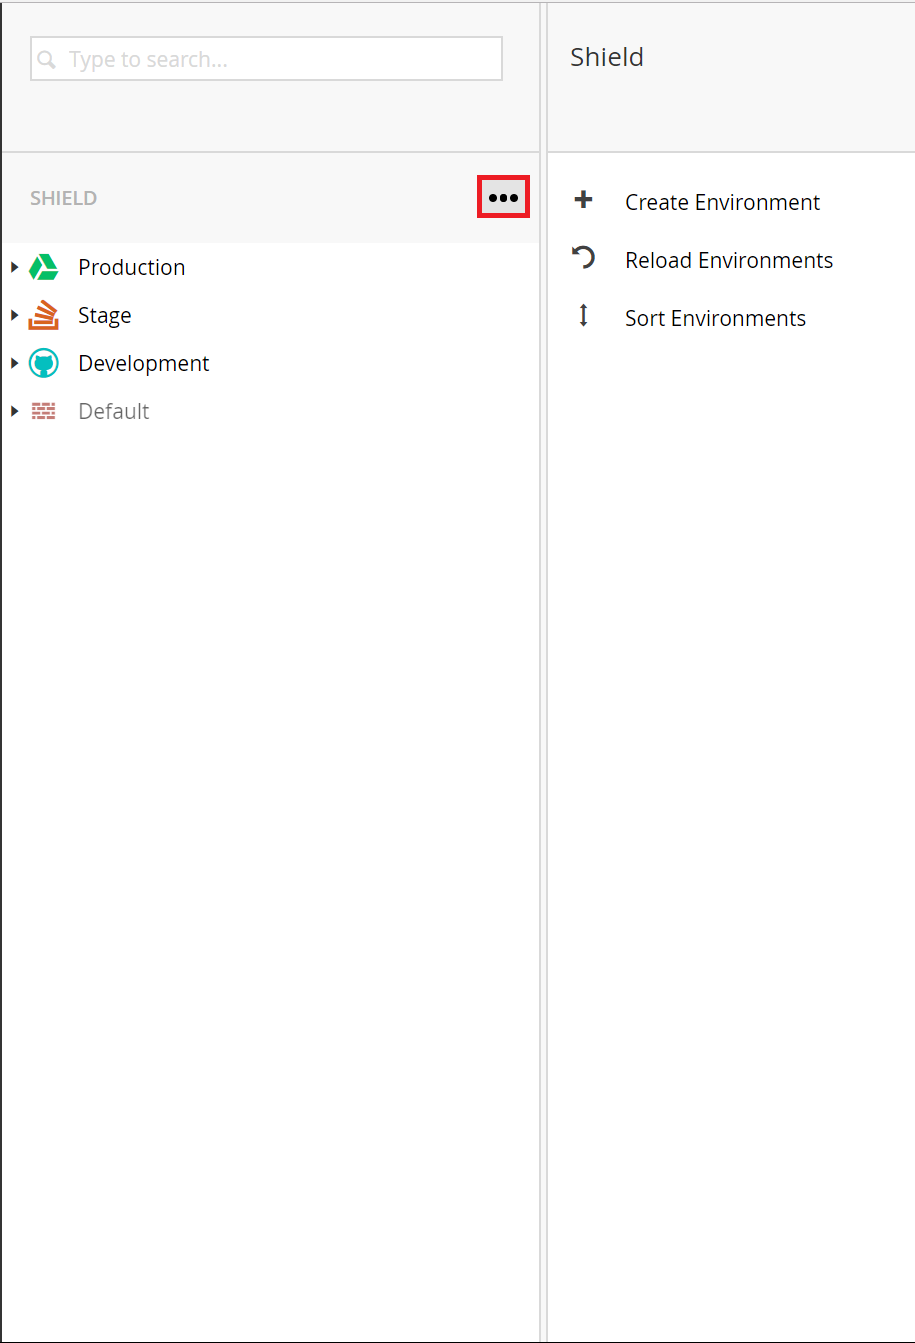The image size is (915, 1343).
Task: Expand the Default tree node arrow
Action: click(x=14, y=411)
